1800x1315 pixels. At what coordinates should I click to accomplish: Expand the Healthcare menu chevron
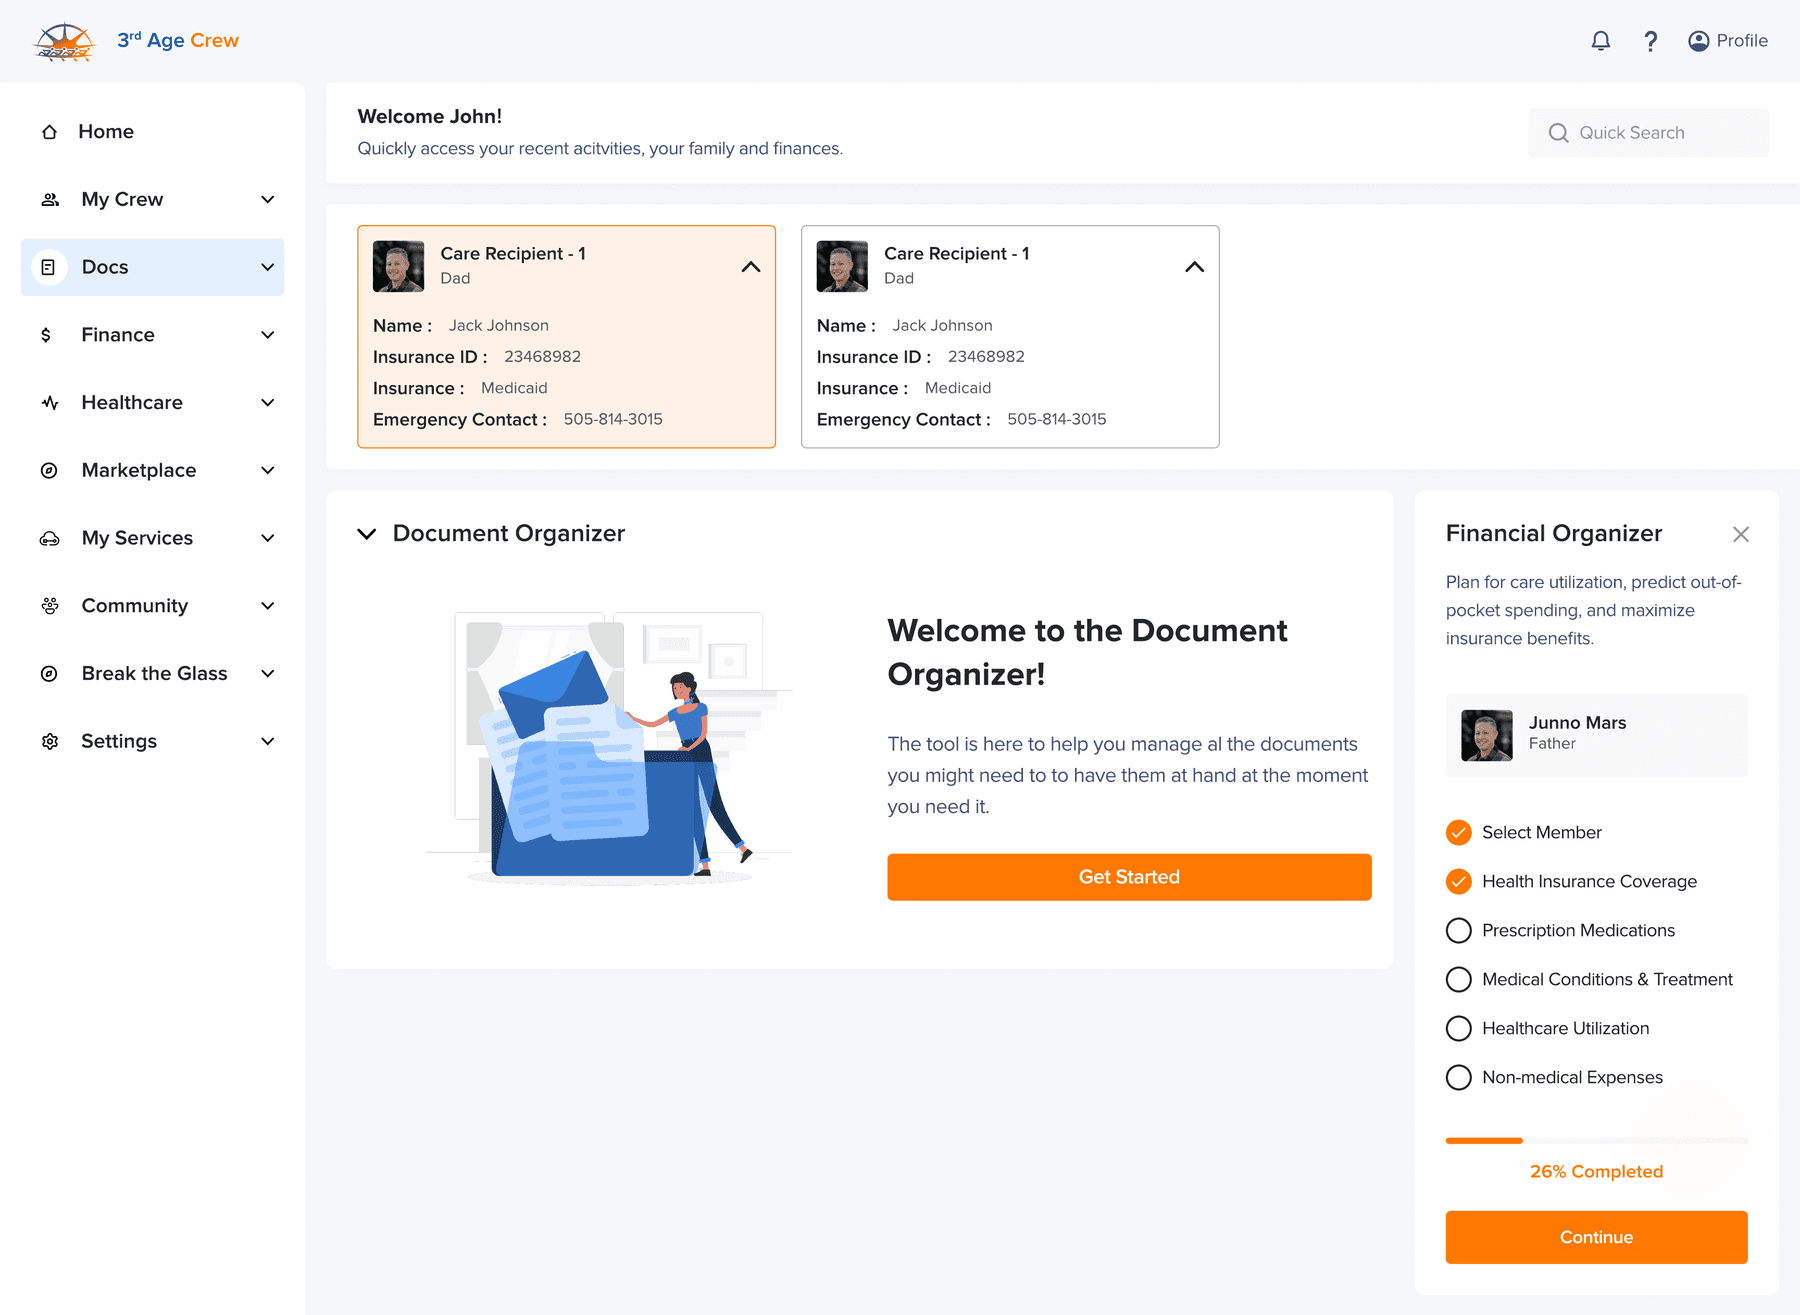pyautogui.click(x=268, y=403)
